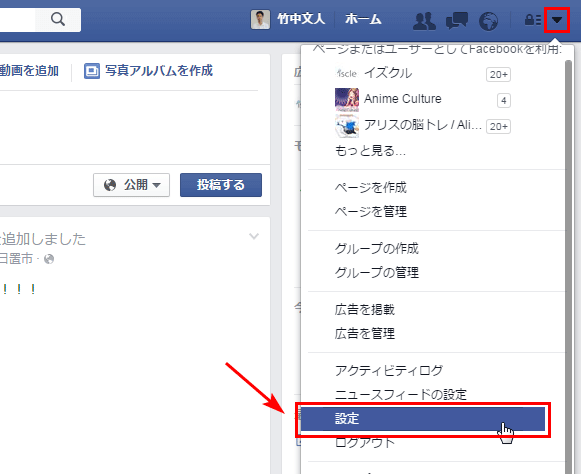Toggle the account dropdown arrow in top bar
The width and height of the screenshot is (581, 474).
pos(557,20)
